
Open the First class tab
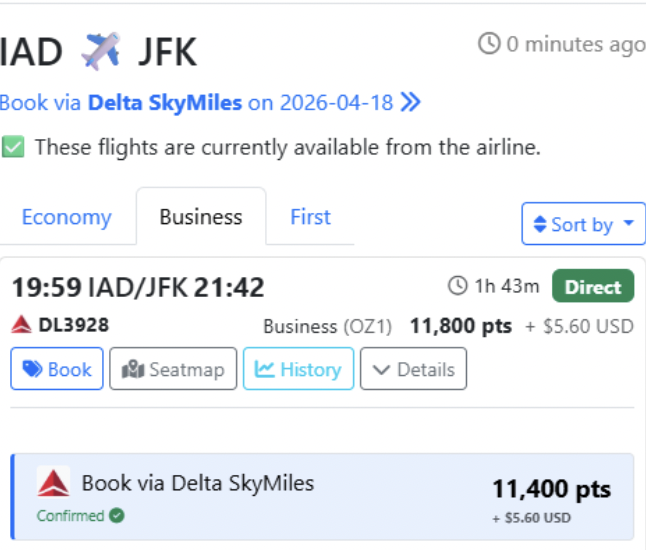pyautogui.click(x=310, y=217)
